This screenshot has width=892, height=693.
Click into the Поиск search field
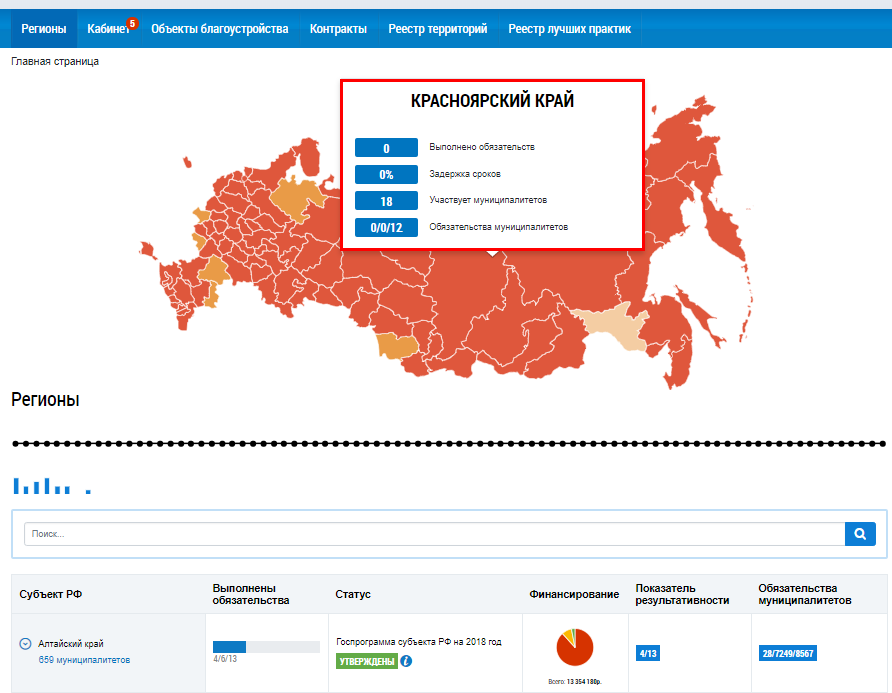(434, 534)
